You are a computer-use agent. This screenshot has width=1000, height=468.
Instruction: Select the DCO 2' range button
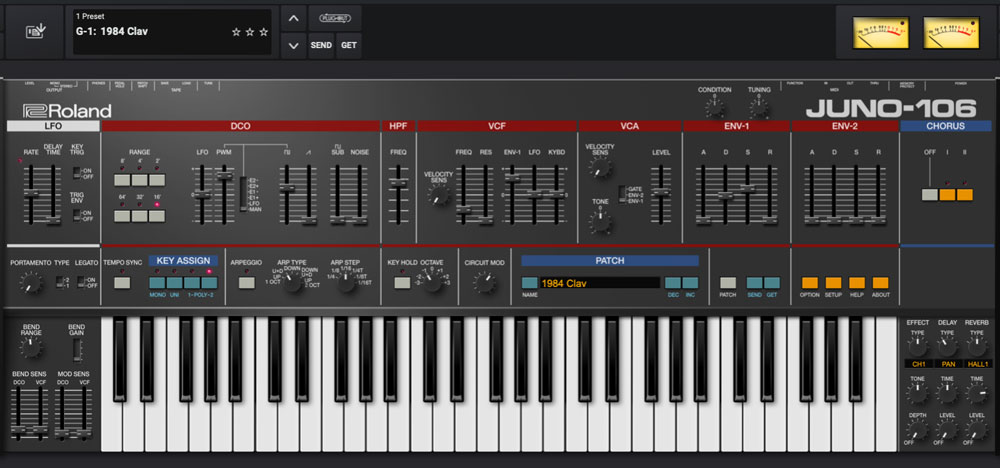click(157, 180)
